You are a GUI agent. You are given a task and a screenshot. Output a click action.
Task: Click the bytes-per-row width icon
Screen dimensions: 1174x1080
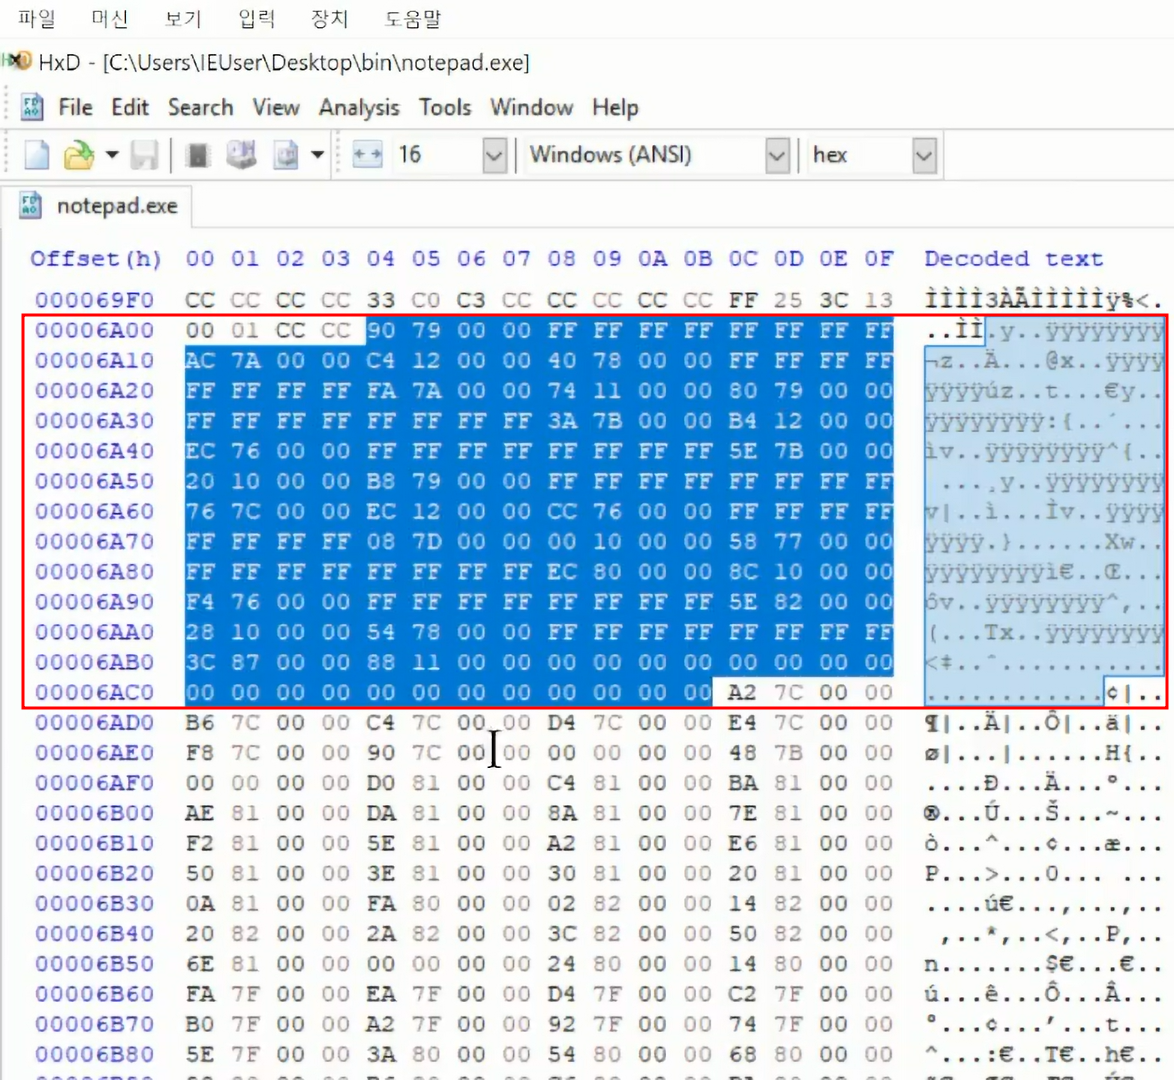[367, 155]
